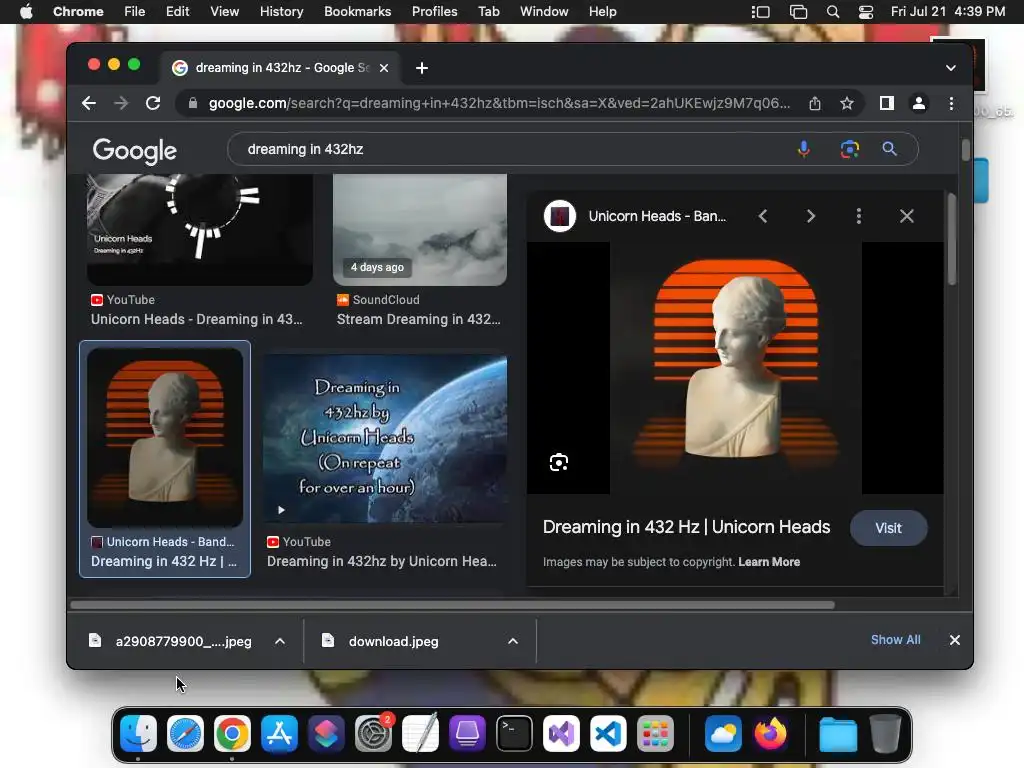Go back to the previous page
This screenshot has width=1024, height=768.
pyautogui.click(x=89, y=103)
